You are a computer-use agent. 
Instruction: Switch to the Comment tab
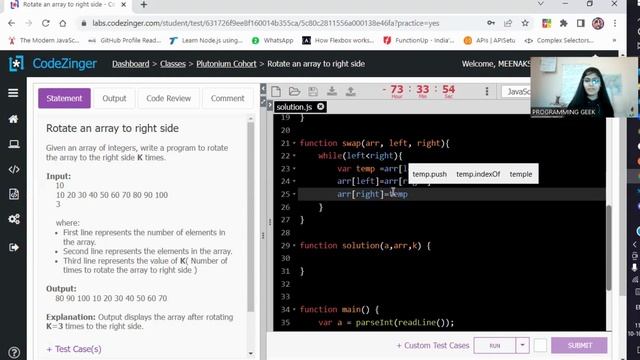coord(227,98)
